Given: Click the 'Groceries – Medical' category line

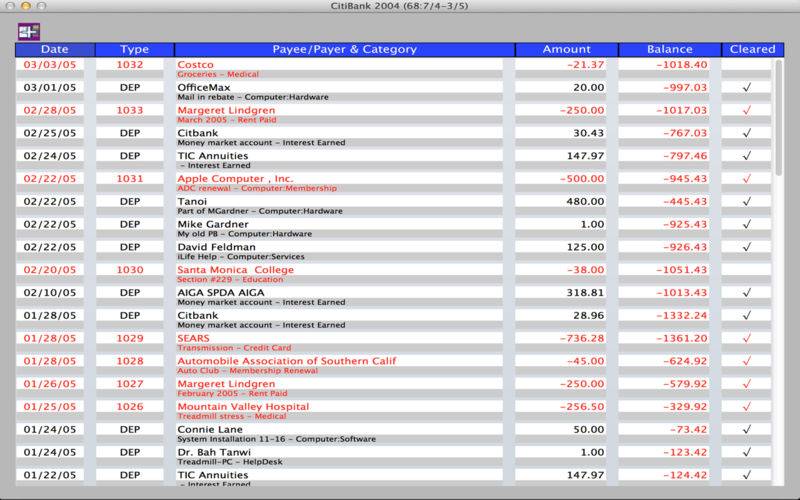Looking at the screenshot, I should pyautogui.click(x=218, y=74).
